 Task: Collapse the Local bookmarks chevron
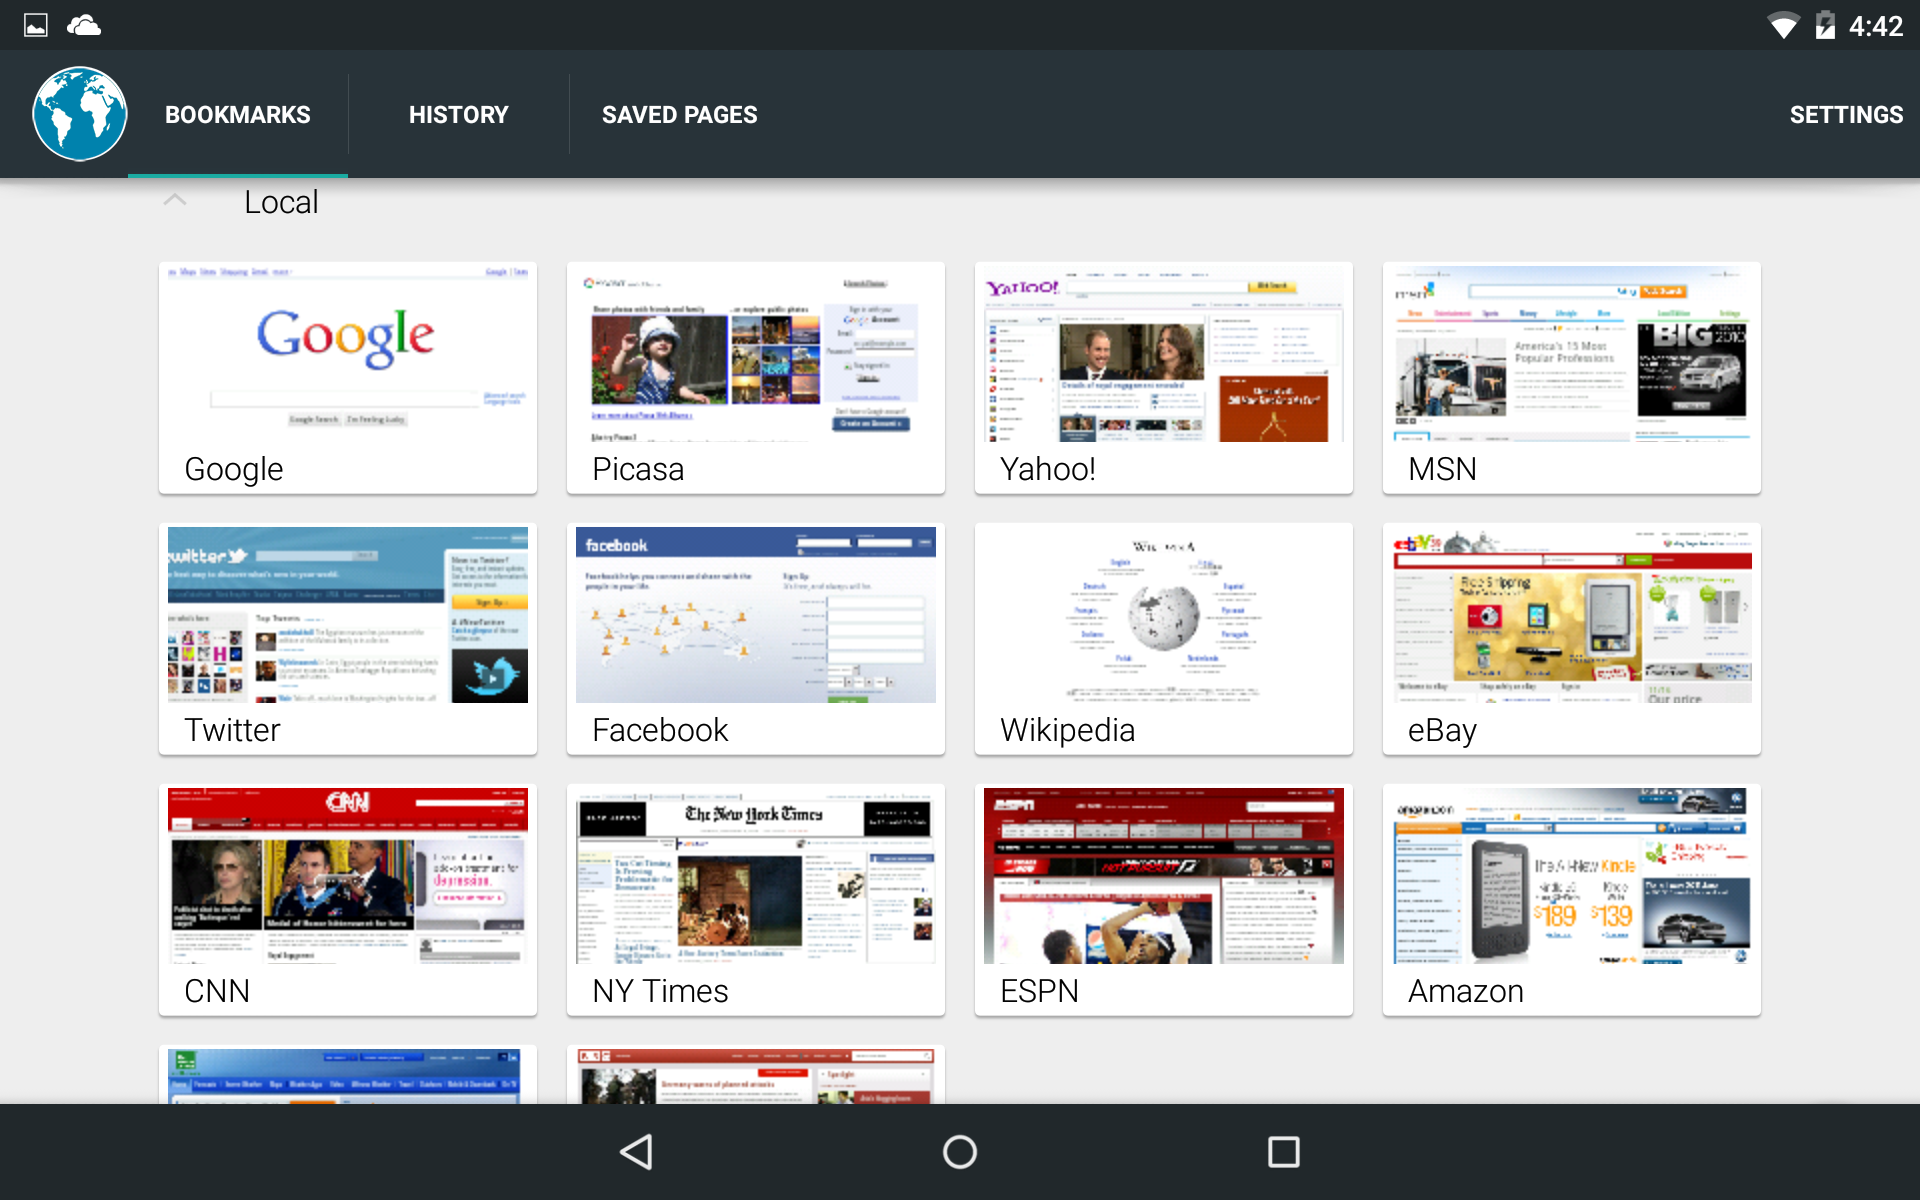(175, 200)
